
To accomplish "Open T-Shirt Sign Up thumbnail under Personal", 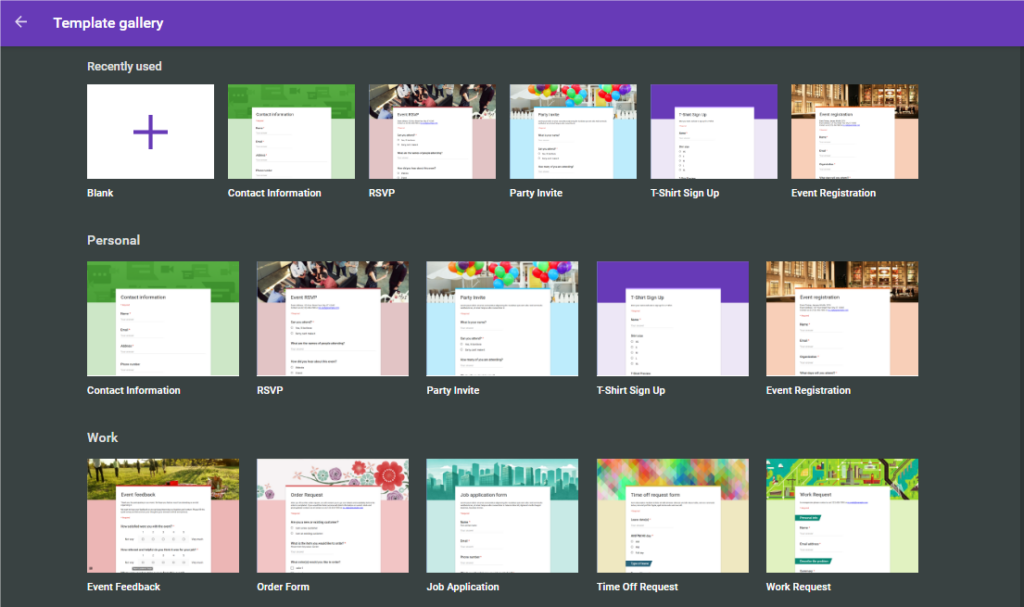I will tap(672, 318).
